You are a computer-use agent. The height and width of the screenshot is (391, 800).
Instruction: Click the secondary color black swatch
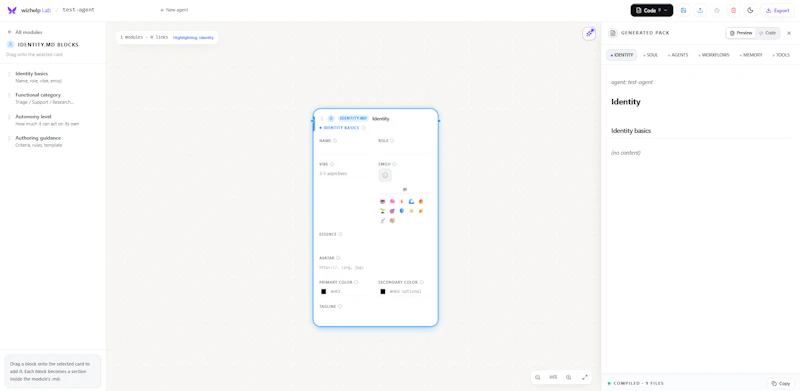pyautogui.click(x=383, y=291)
